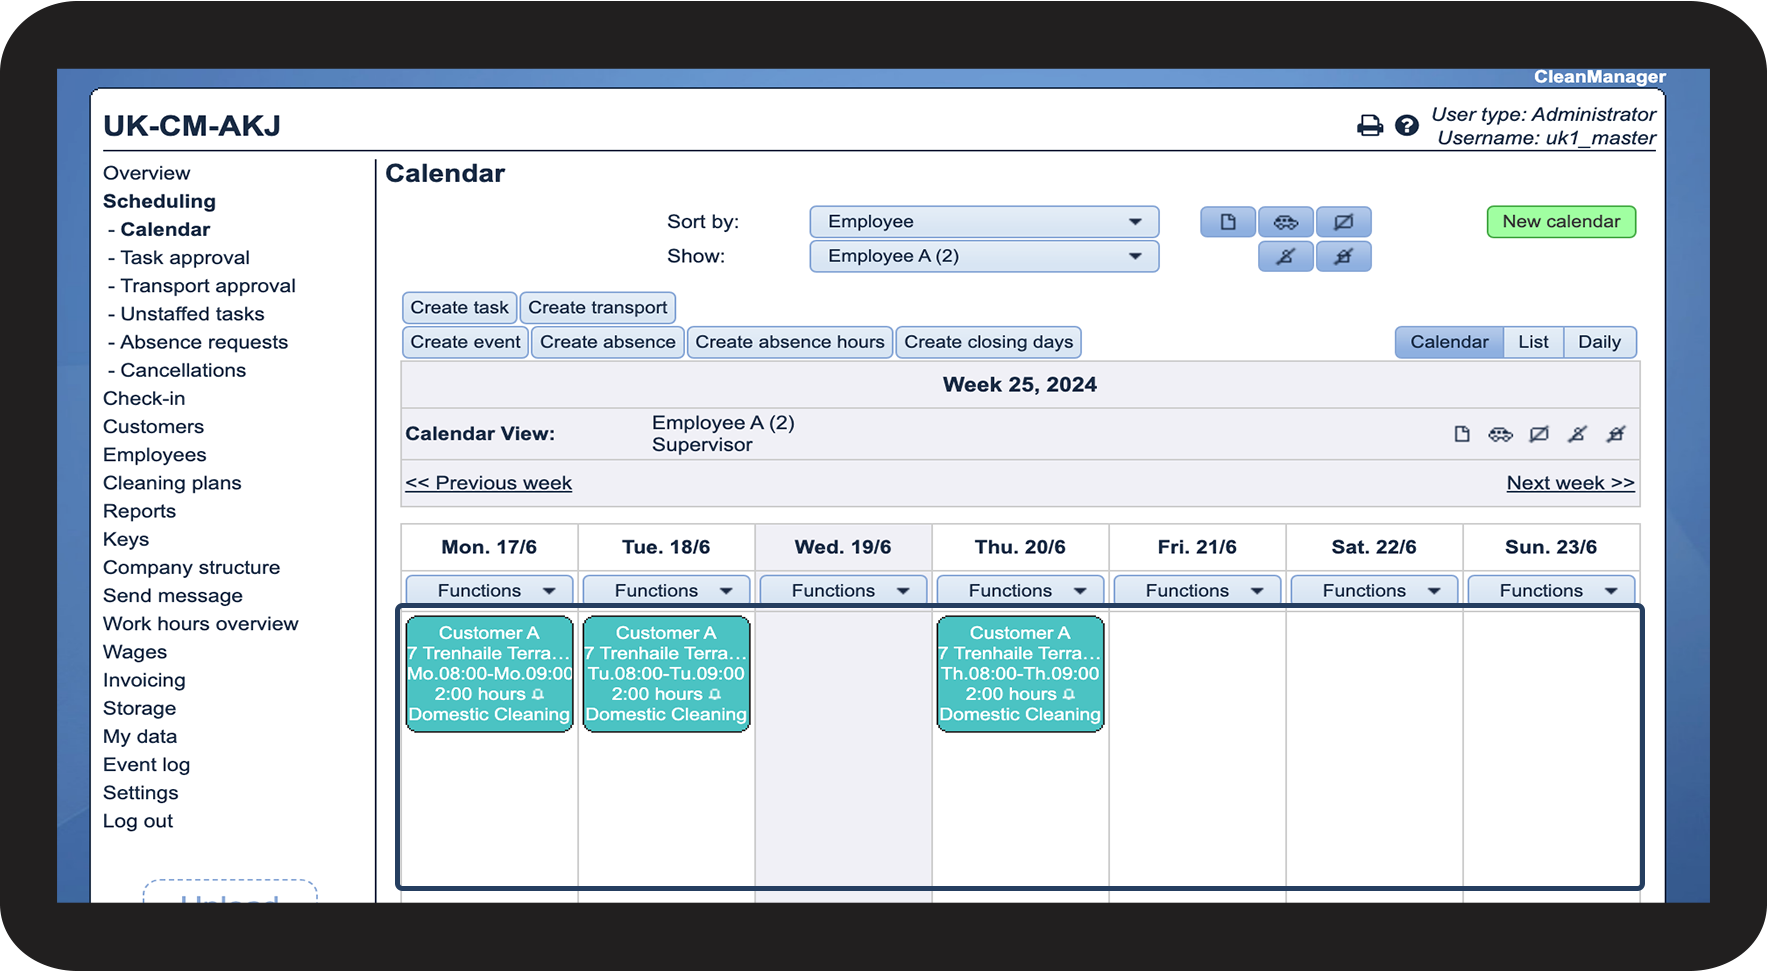The image size is (1767, 971).
Task: Click bell icon on Monday's Customer A task
Action: coord(538,694)
